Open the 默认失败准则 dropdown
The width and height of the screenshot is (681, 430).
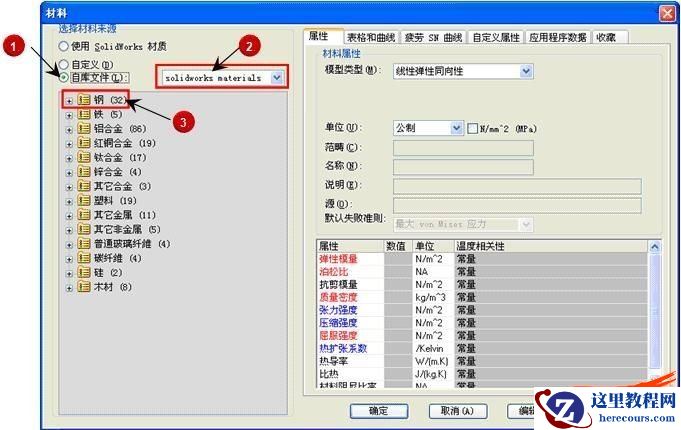pos(526,224)
